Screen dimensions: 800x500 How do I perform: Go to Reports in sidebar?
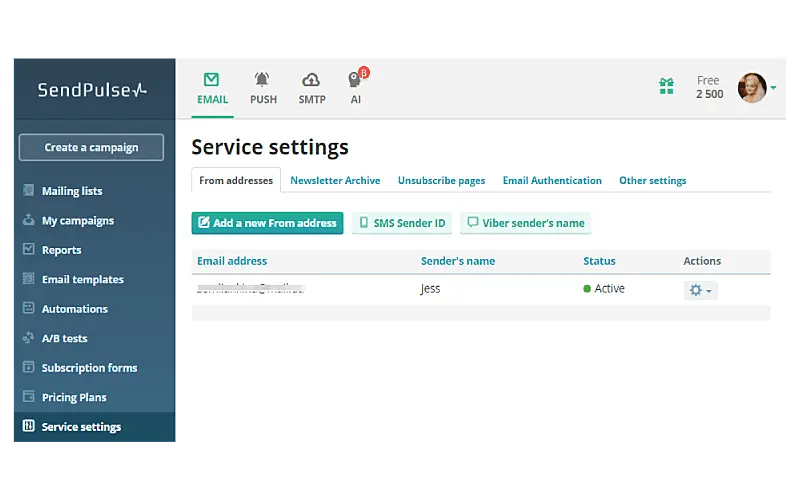point(61,250)
